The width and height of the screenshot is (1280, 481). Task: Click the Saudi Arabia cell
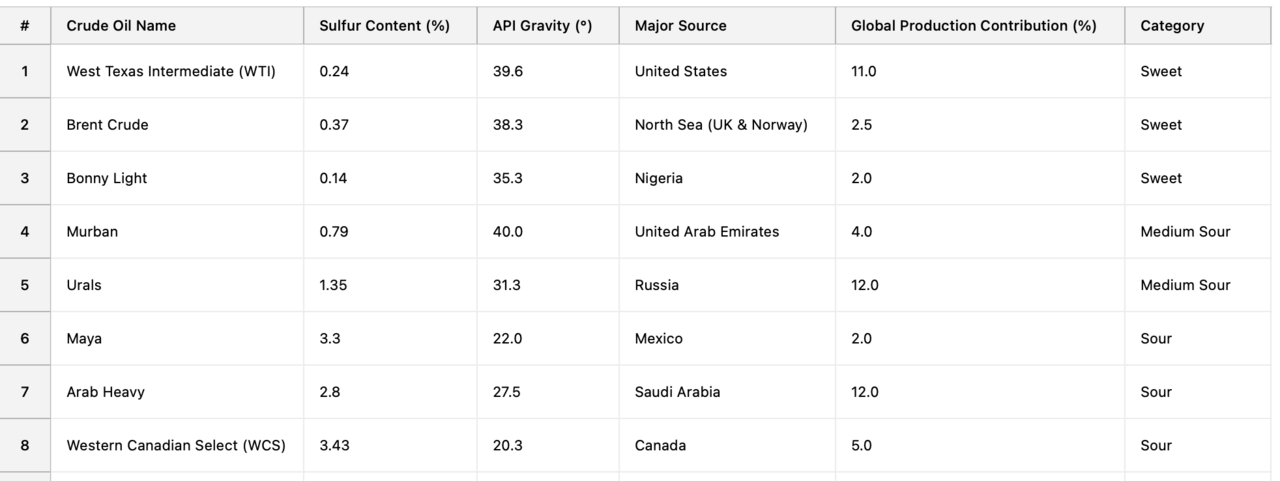tap(677, 392)
